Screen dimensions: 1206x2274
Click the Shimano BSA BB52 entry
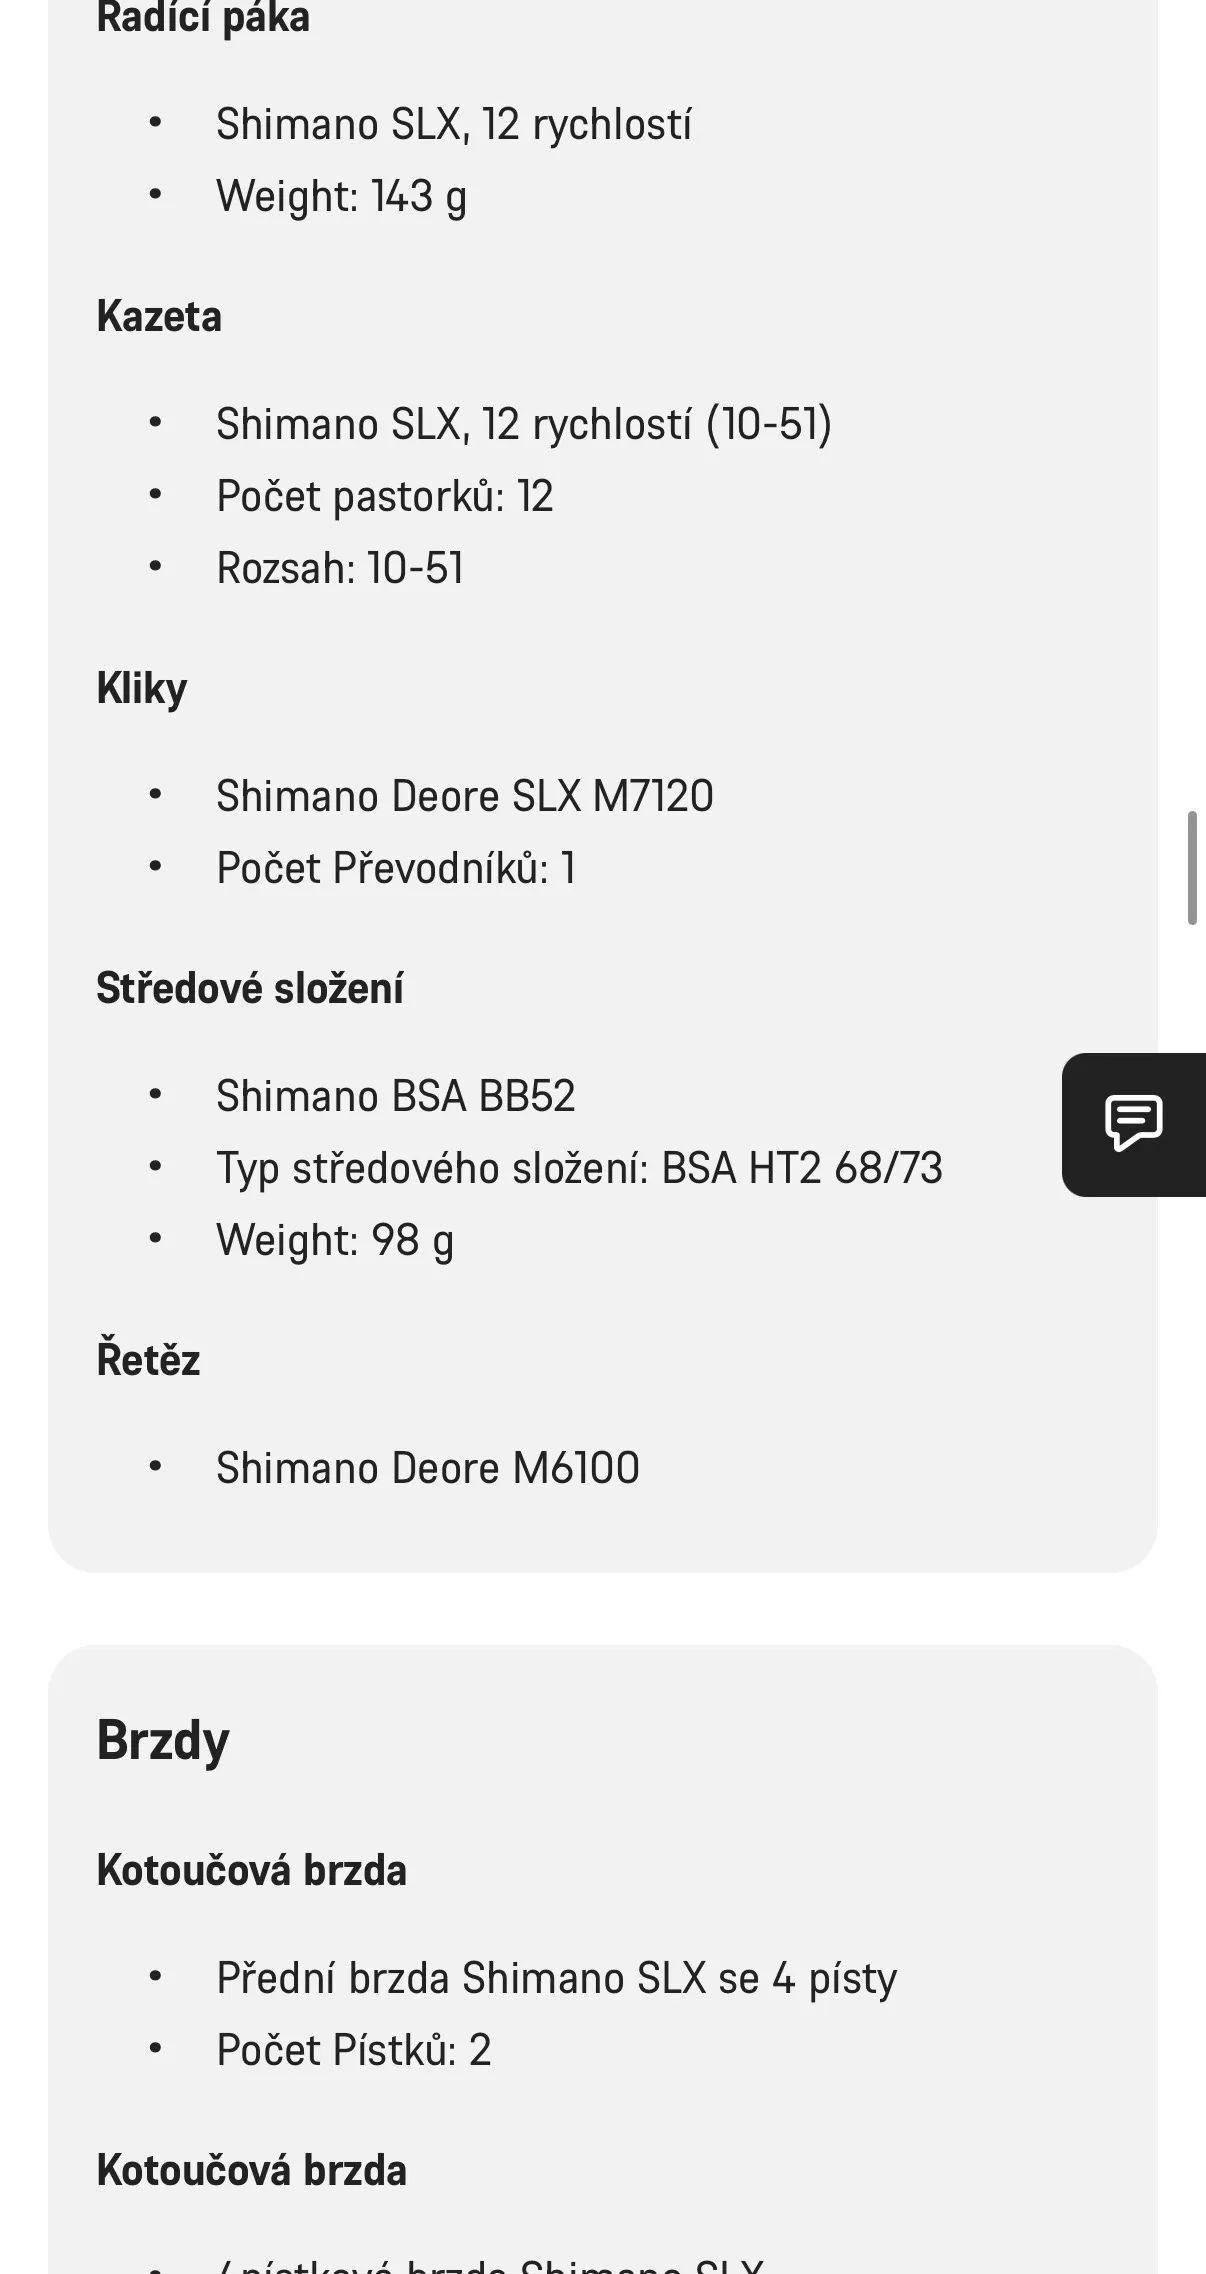click(395, 1096)
